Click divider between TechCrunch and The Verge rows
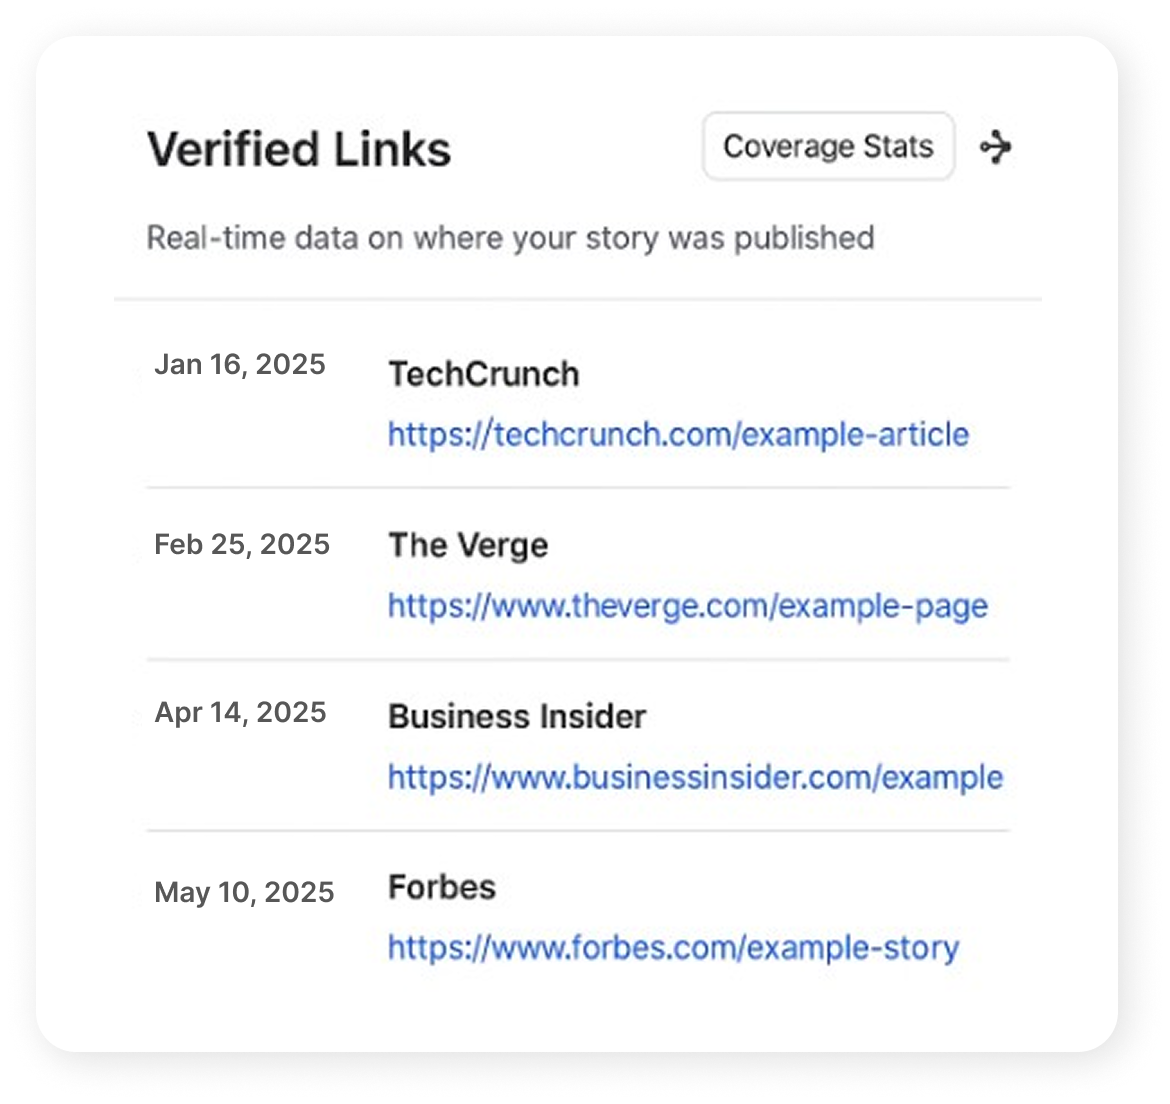The width and height of the screenshot is (1170, 1104). [x=577, y=488]
